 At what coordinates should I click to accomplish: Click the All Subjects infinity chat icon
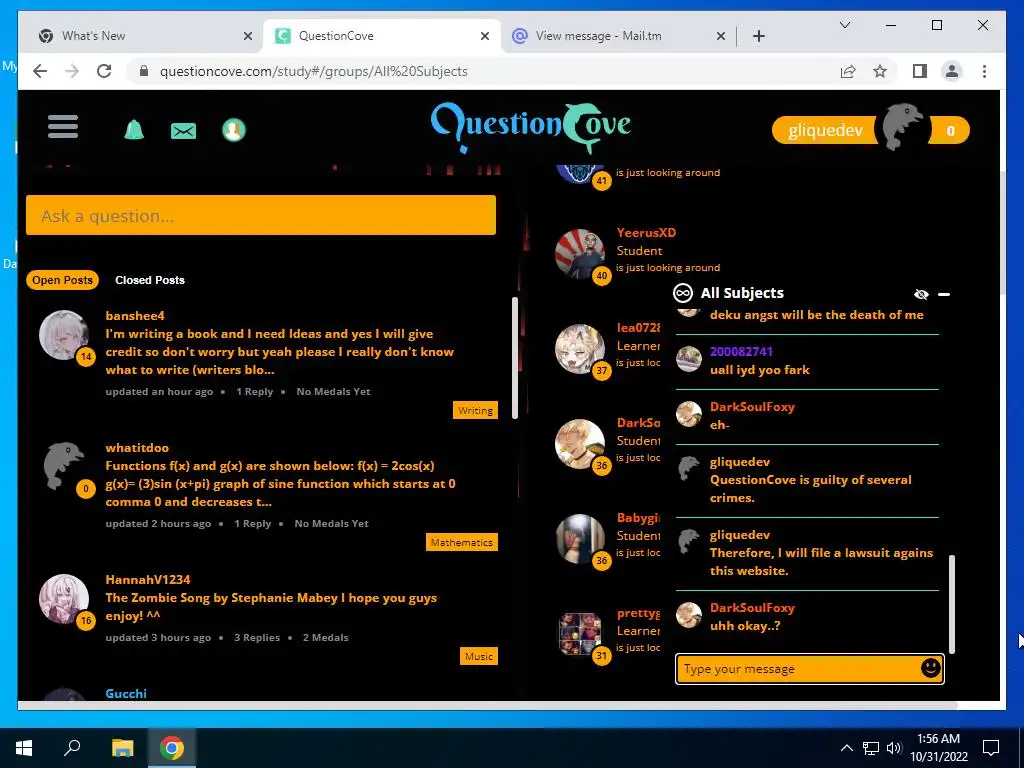[x=682, y=293]
